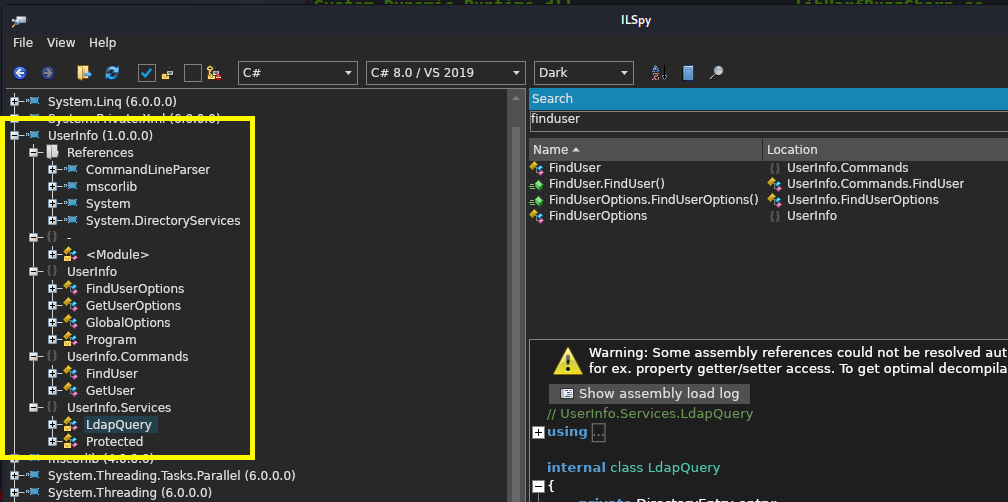This screenshot has height=502, width=1008.
Task: Sort results by the Location column header
Action: 885,150
